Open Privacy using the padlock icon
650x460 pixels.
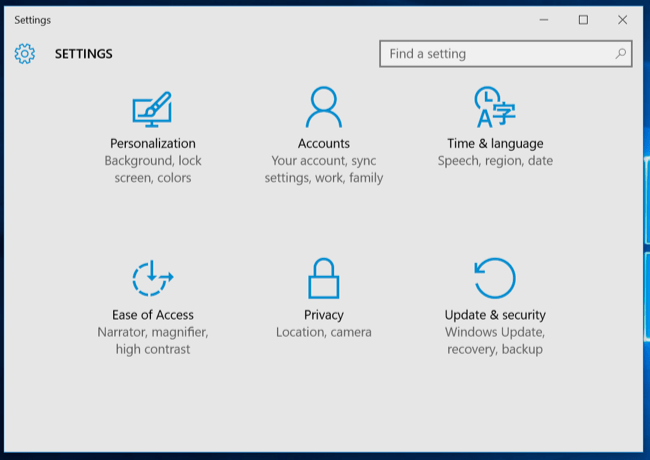(324, 278)
